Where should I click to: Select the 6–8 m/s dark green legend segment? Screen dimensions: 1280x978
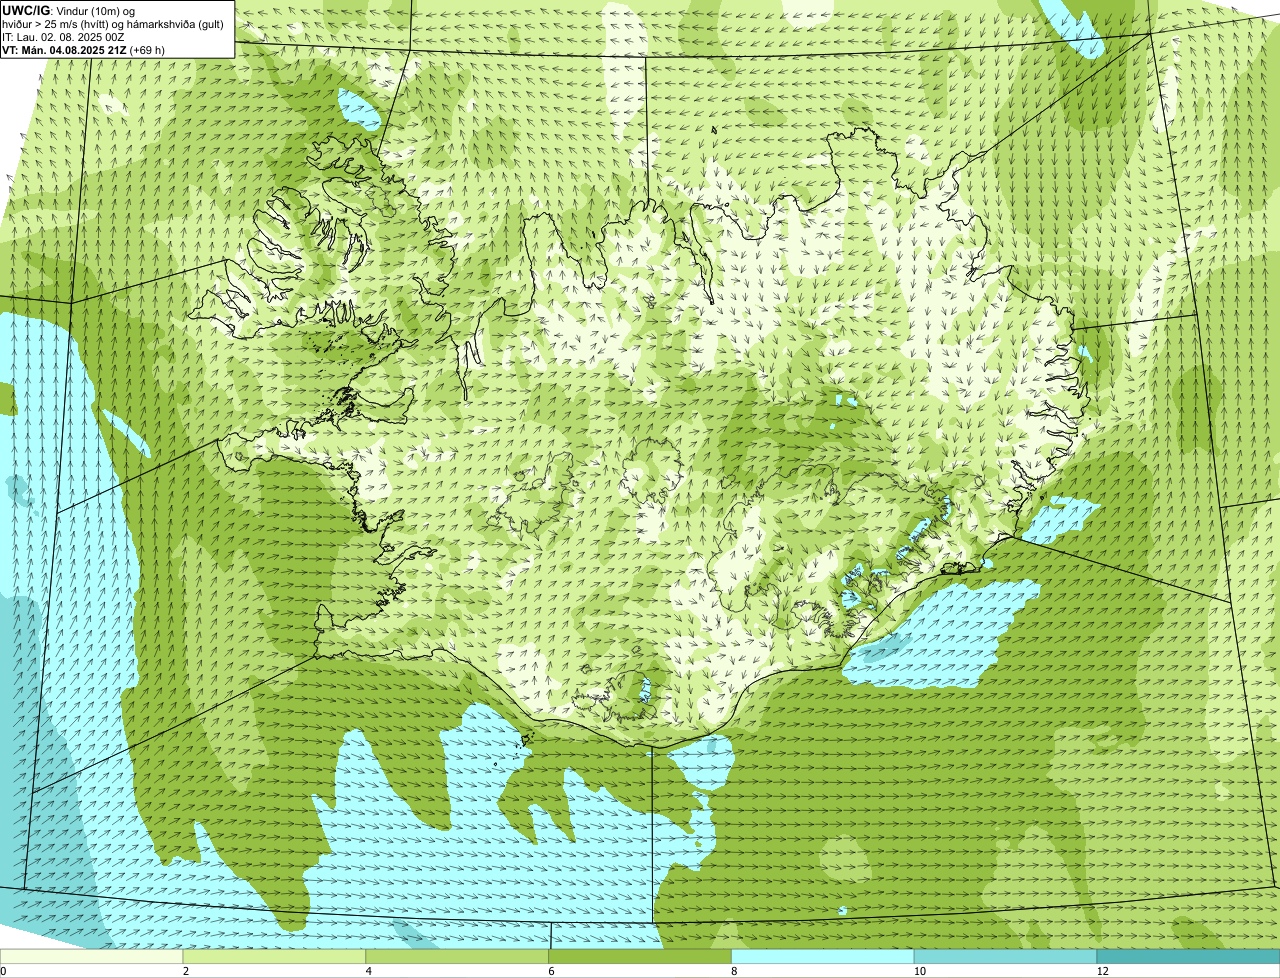[640, 957]
